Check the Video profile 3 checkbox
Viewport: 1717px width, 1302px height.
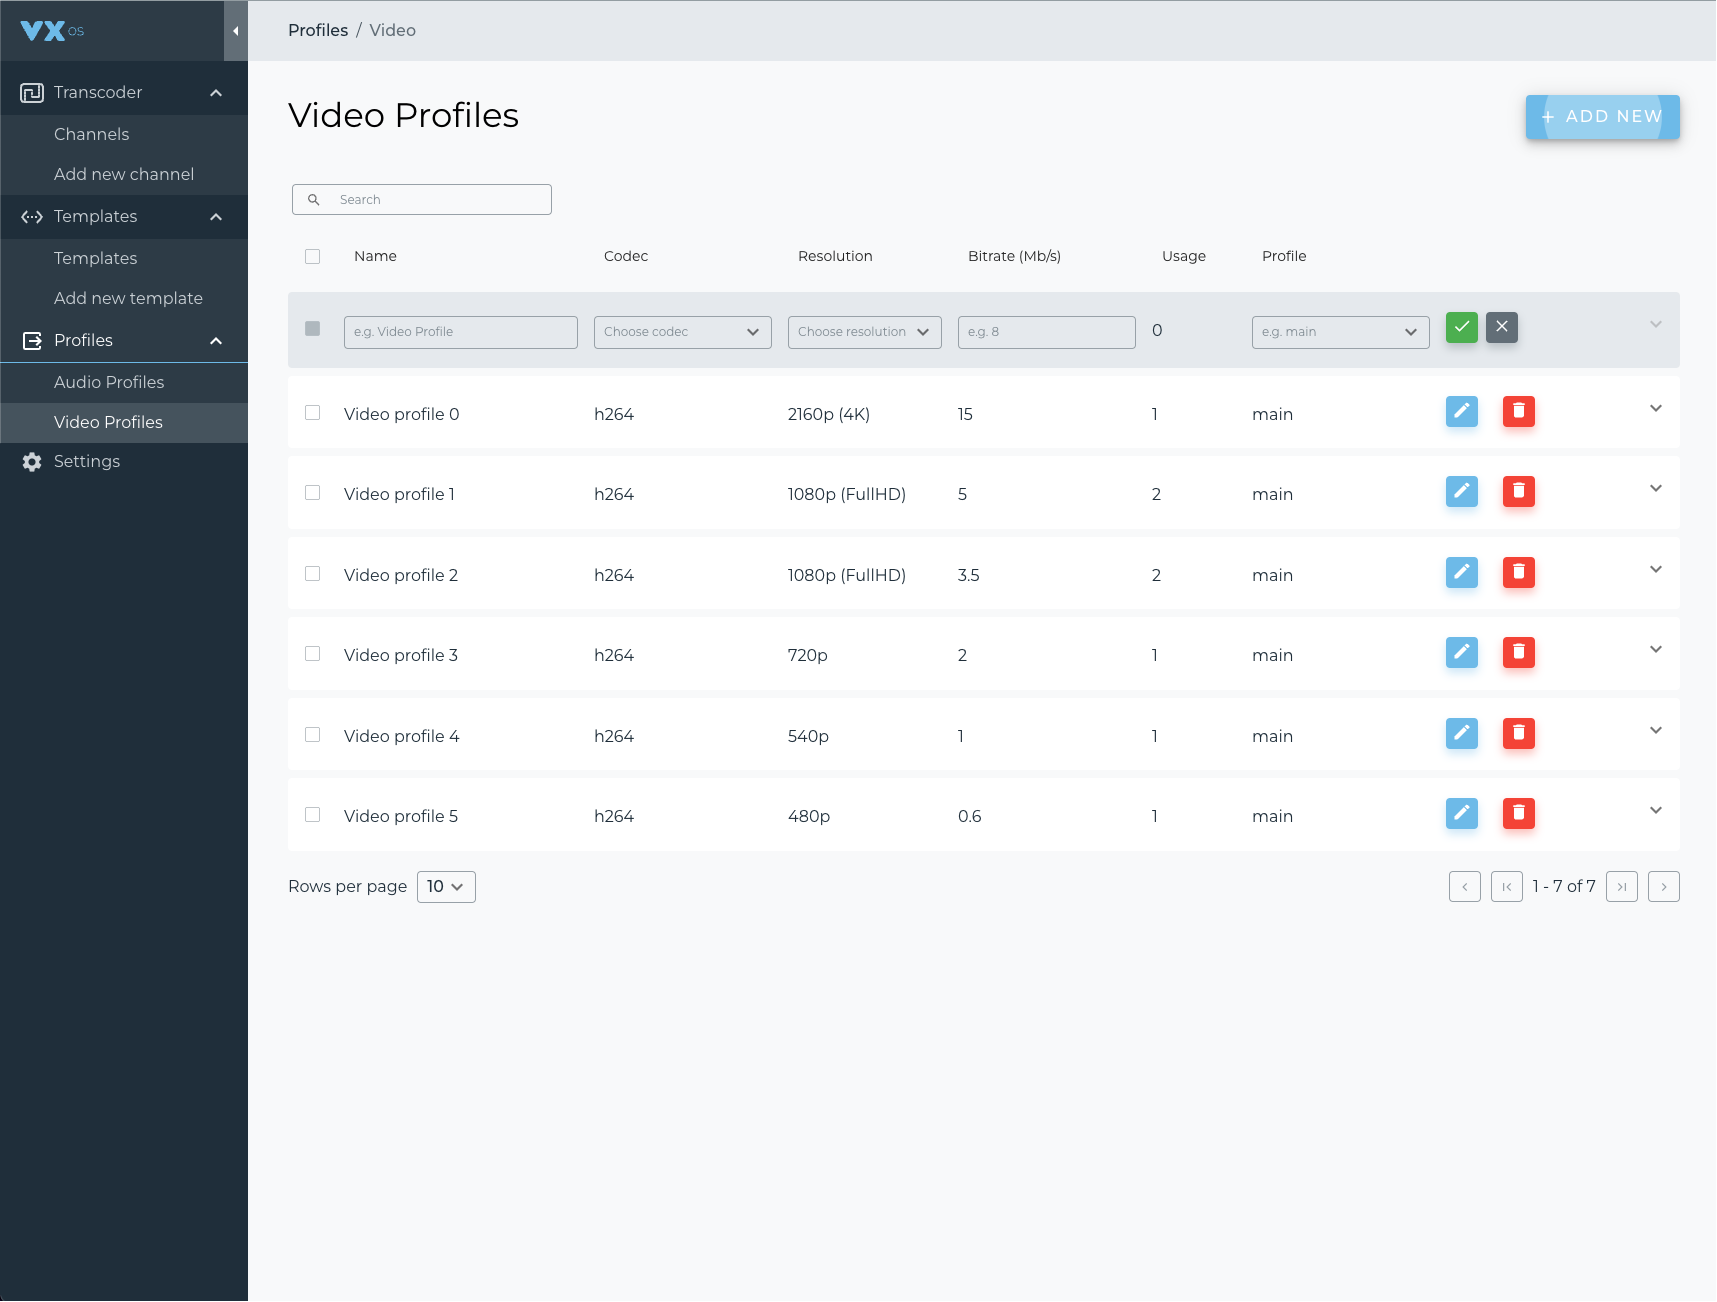pyautogui.click(x=313, y=654)
